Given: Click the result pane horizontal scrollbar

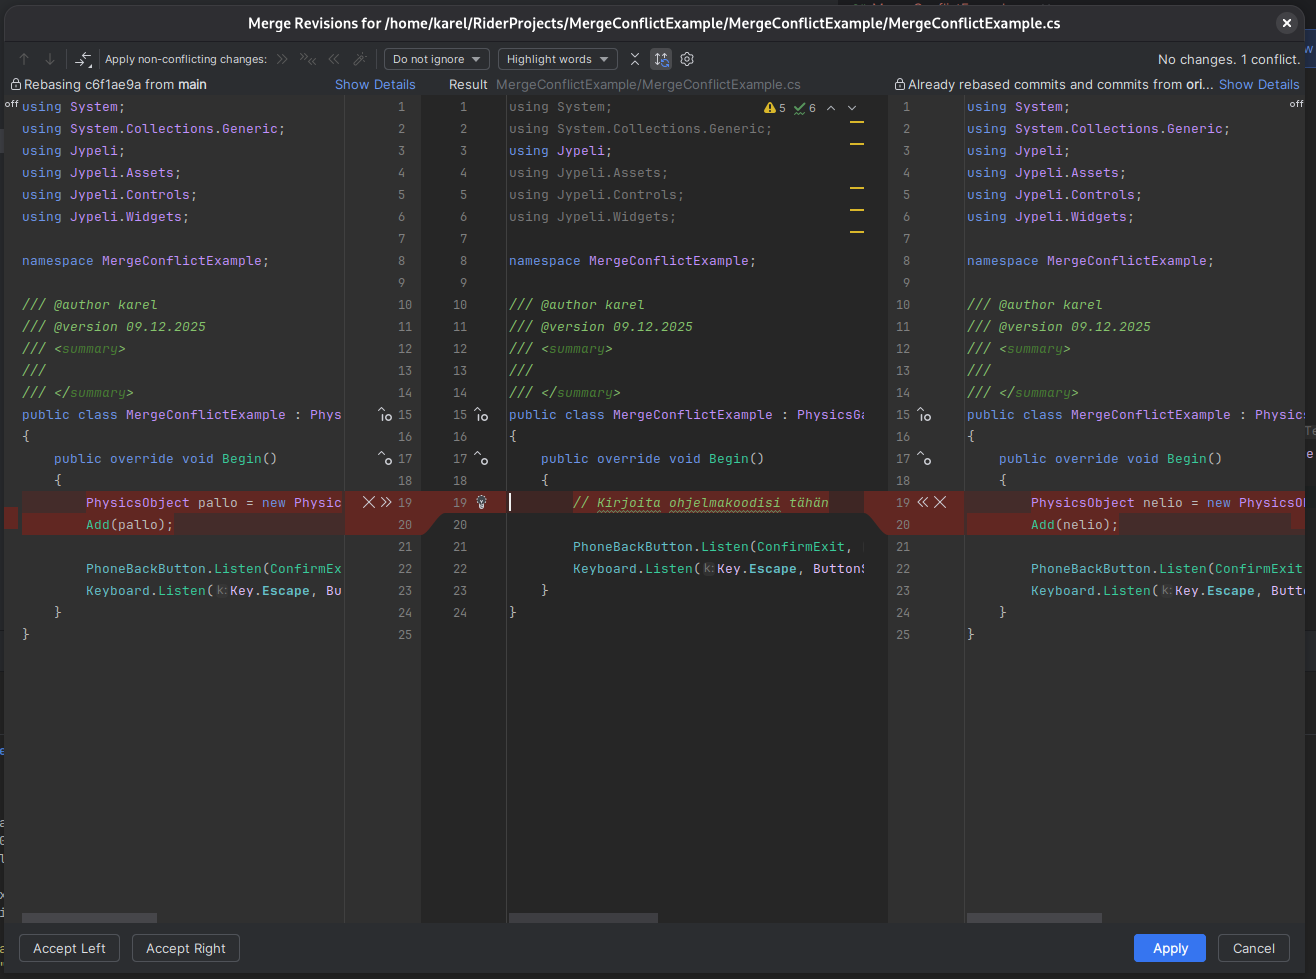Looking at the screenshot, I should [583, 917].
